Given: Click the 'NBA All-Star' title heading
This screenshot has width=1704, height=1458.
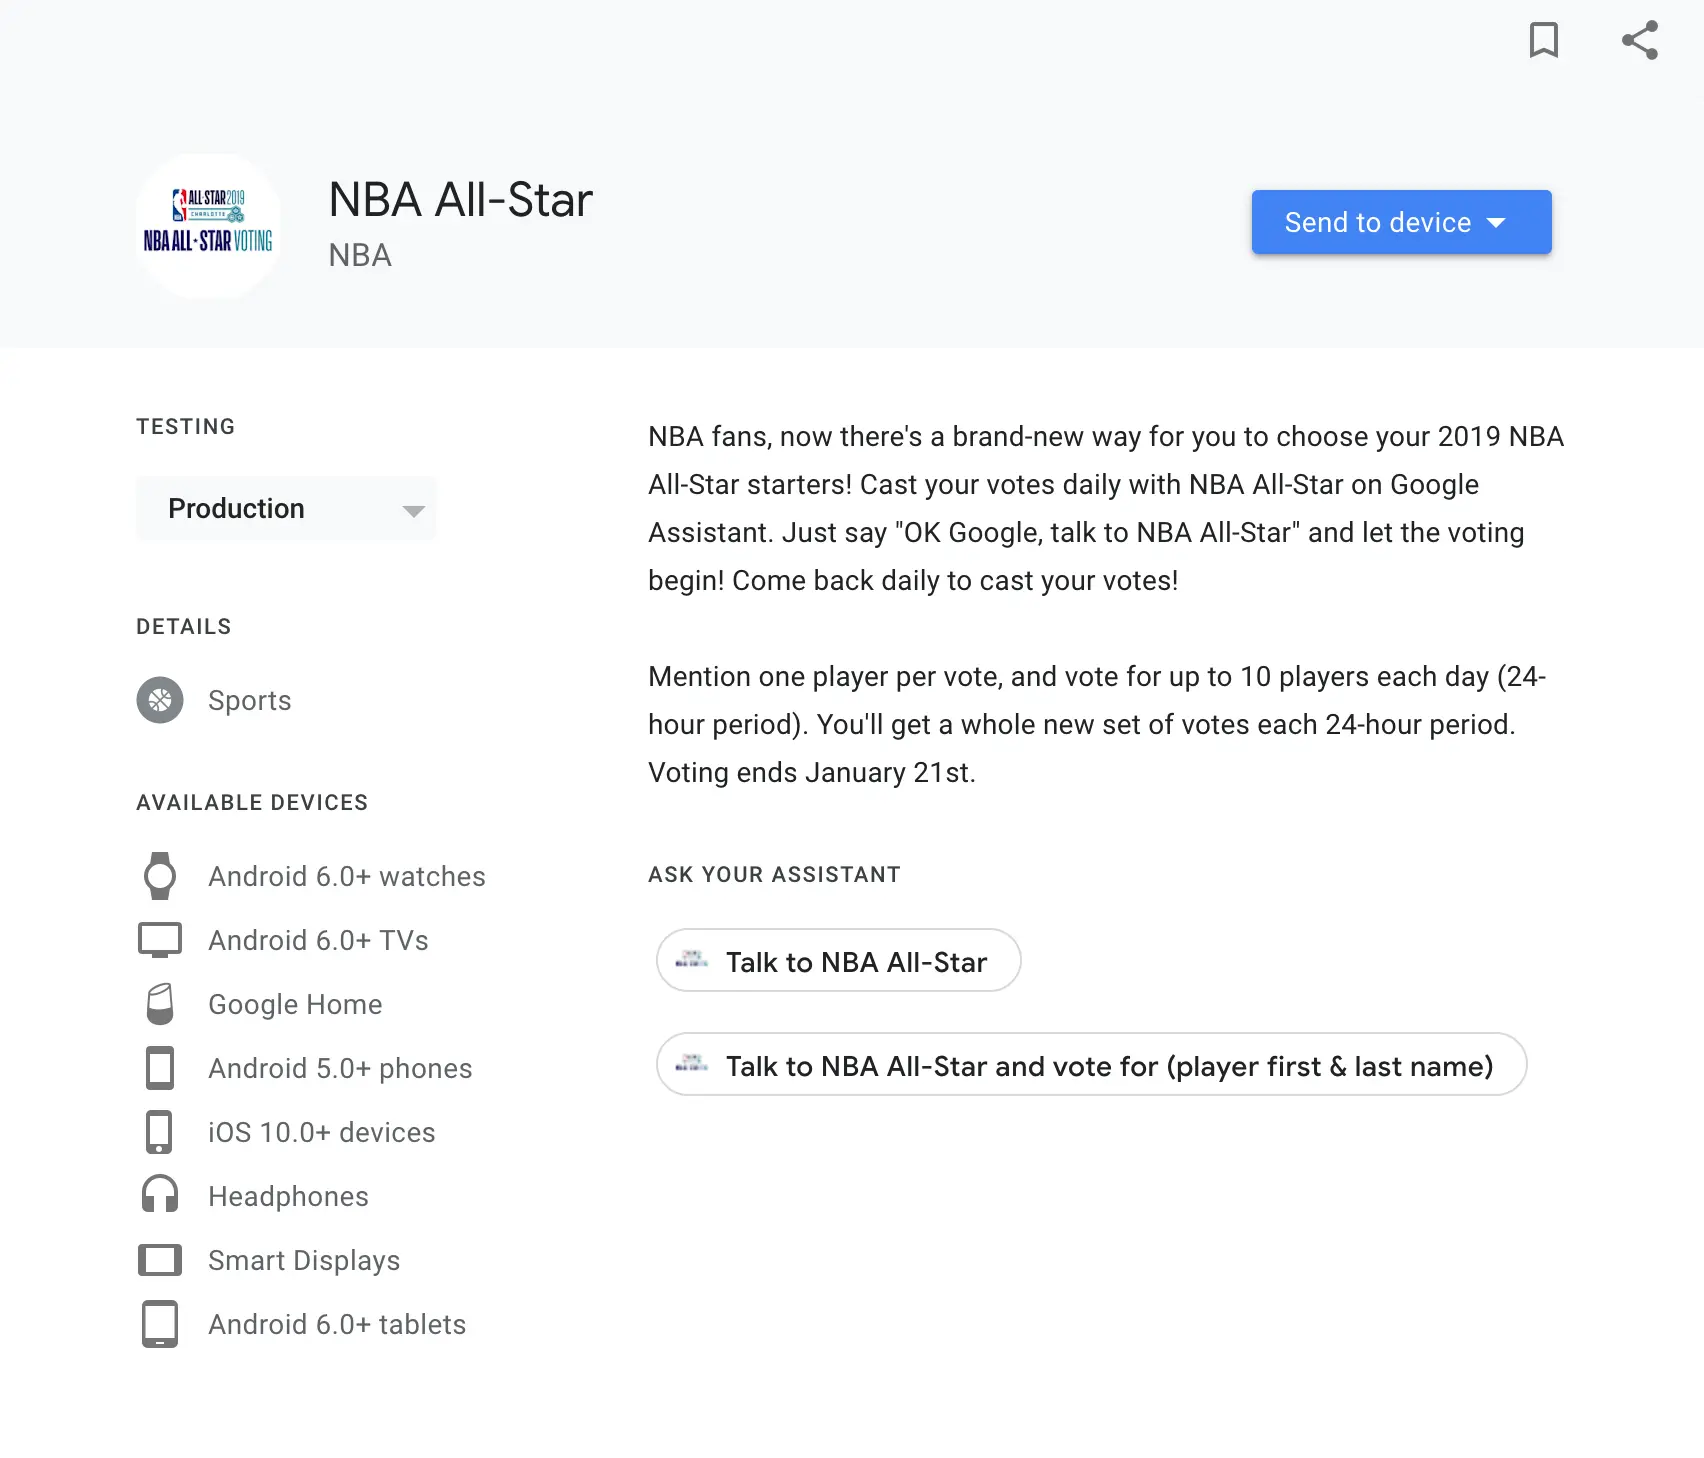Looking at the screenshot, I should pyautogui.click(x=461, y=200).
